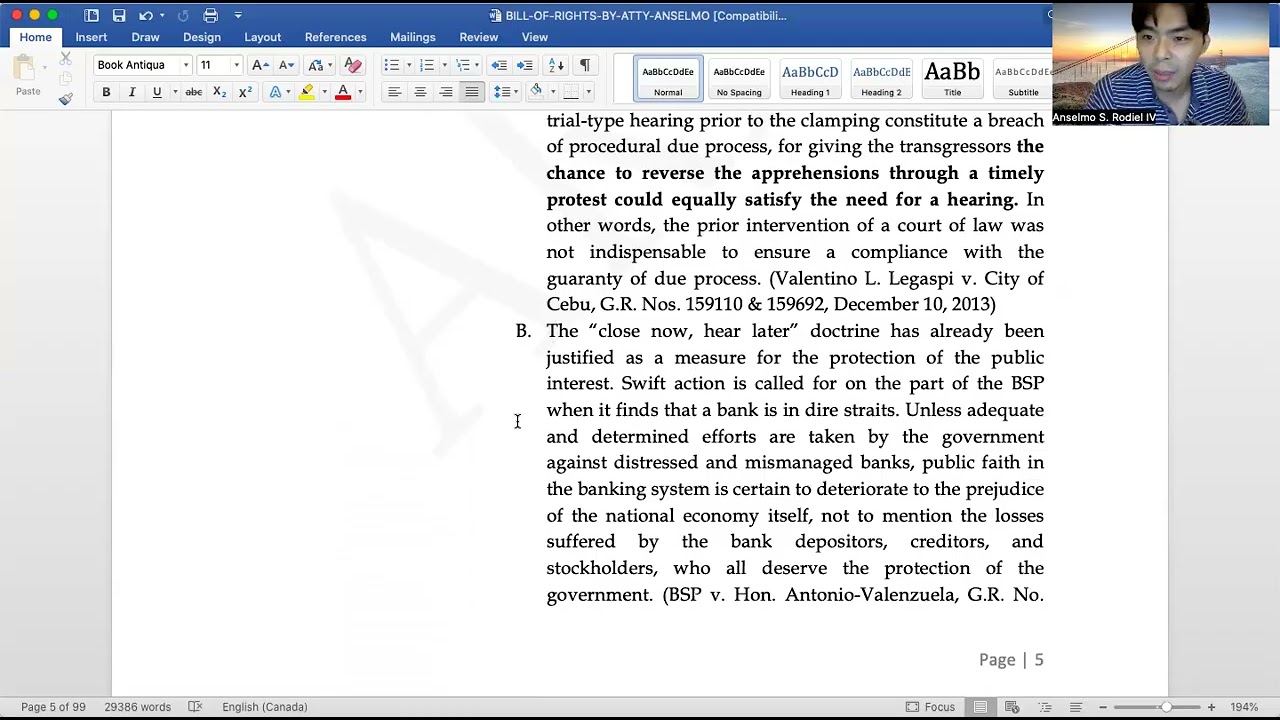
Task: Center align the text
Action: pos(420,92)
